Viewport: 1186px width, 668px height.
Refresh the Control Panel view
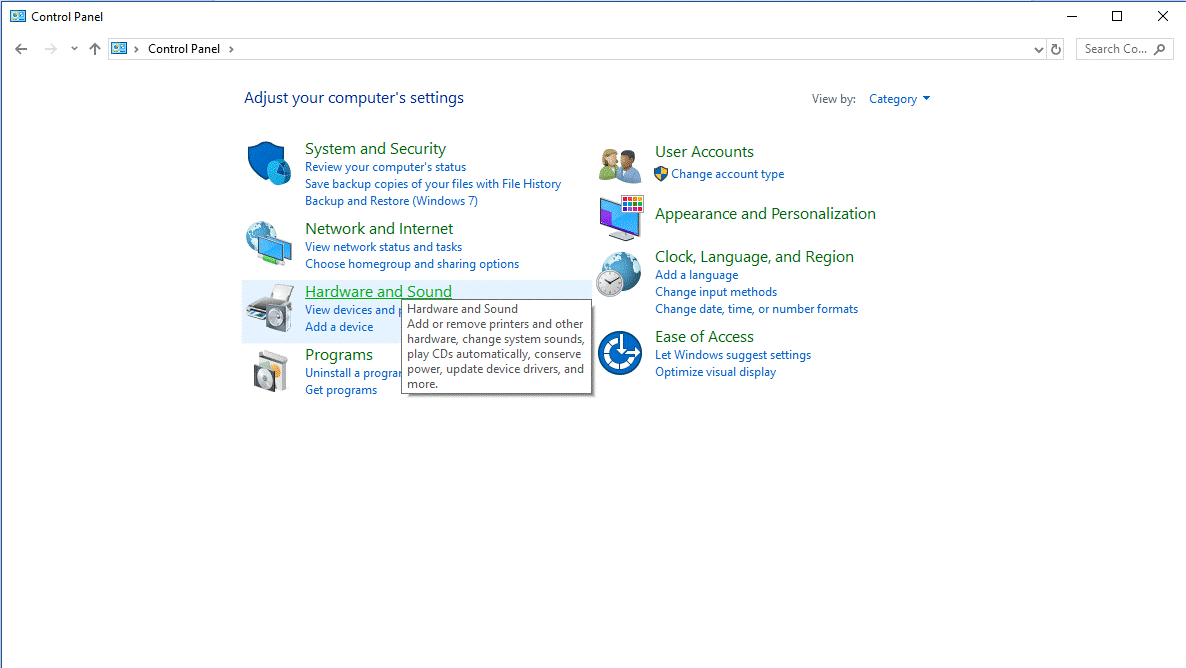pos(1056,49)
